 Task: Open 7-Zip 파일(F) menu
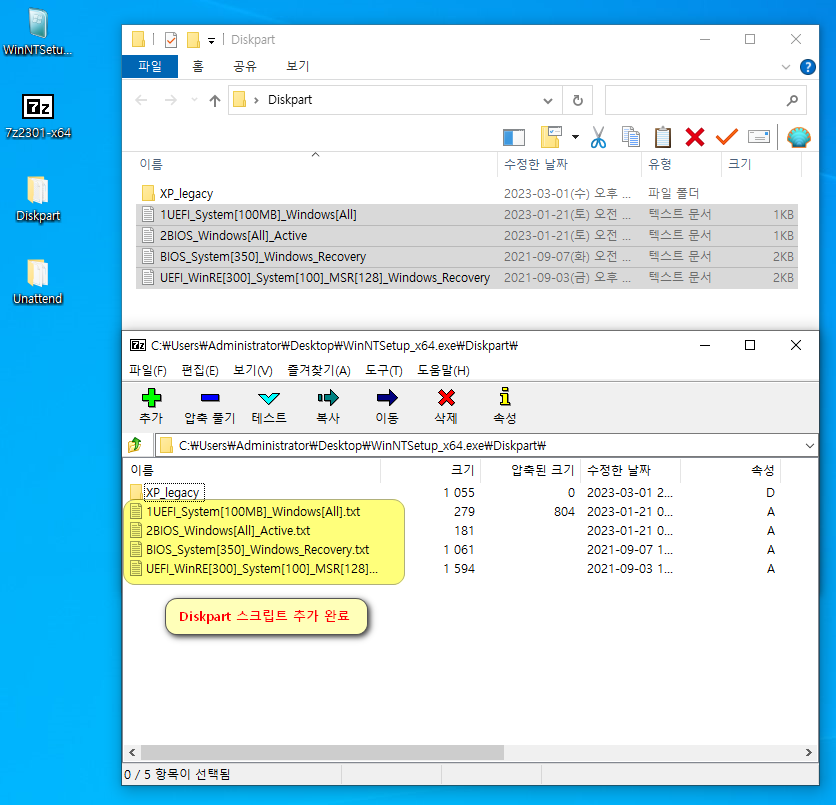tap(148, 371)
